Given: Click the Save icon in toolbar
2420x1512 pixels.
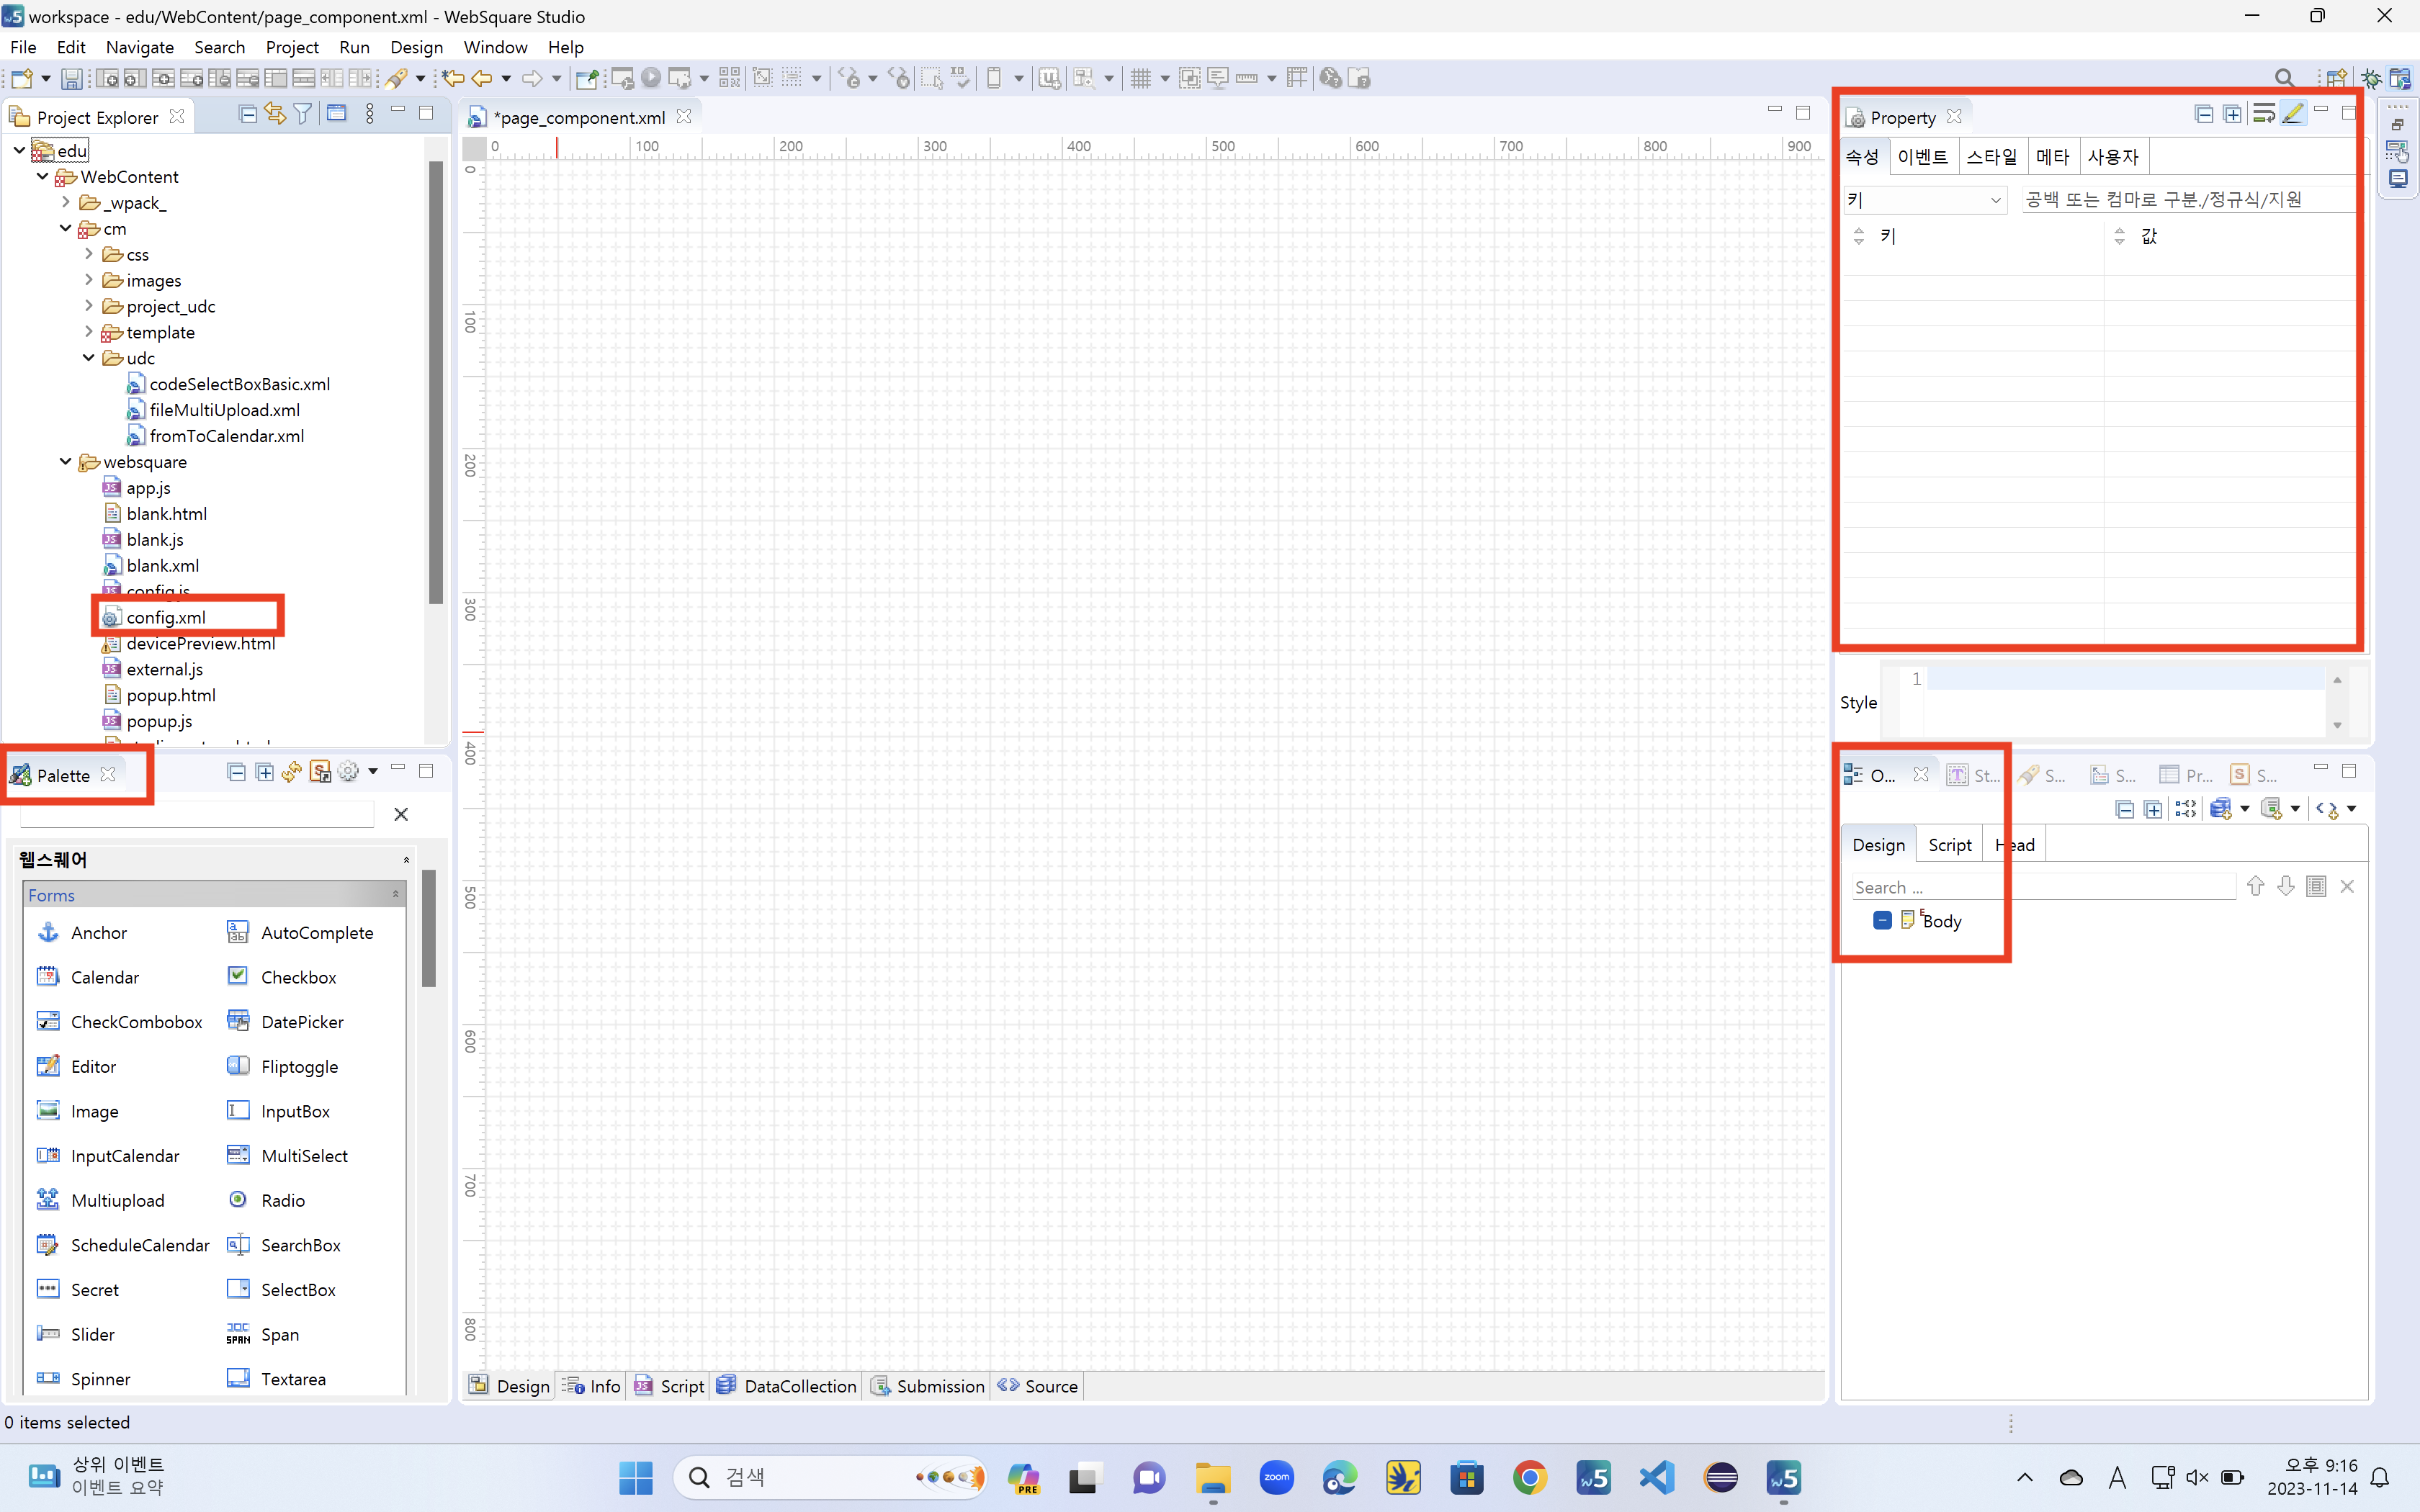Looking at the screenshot, I should [x=71, y=78].
